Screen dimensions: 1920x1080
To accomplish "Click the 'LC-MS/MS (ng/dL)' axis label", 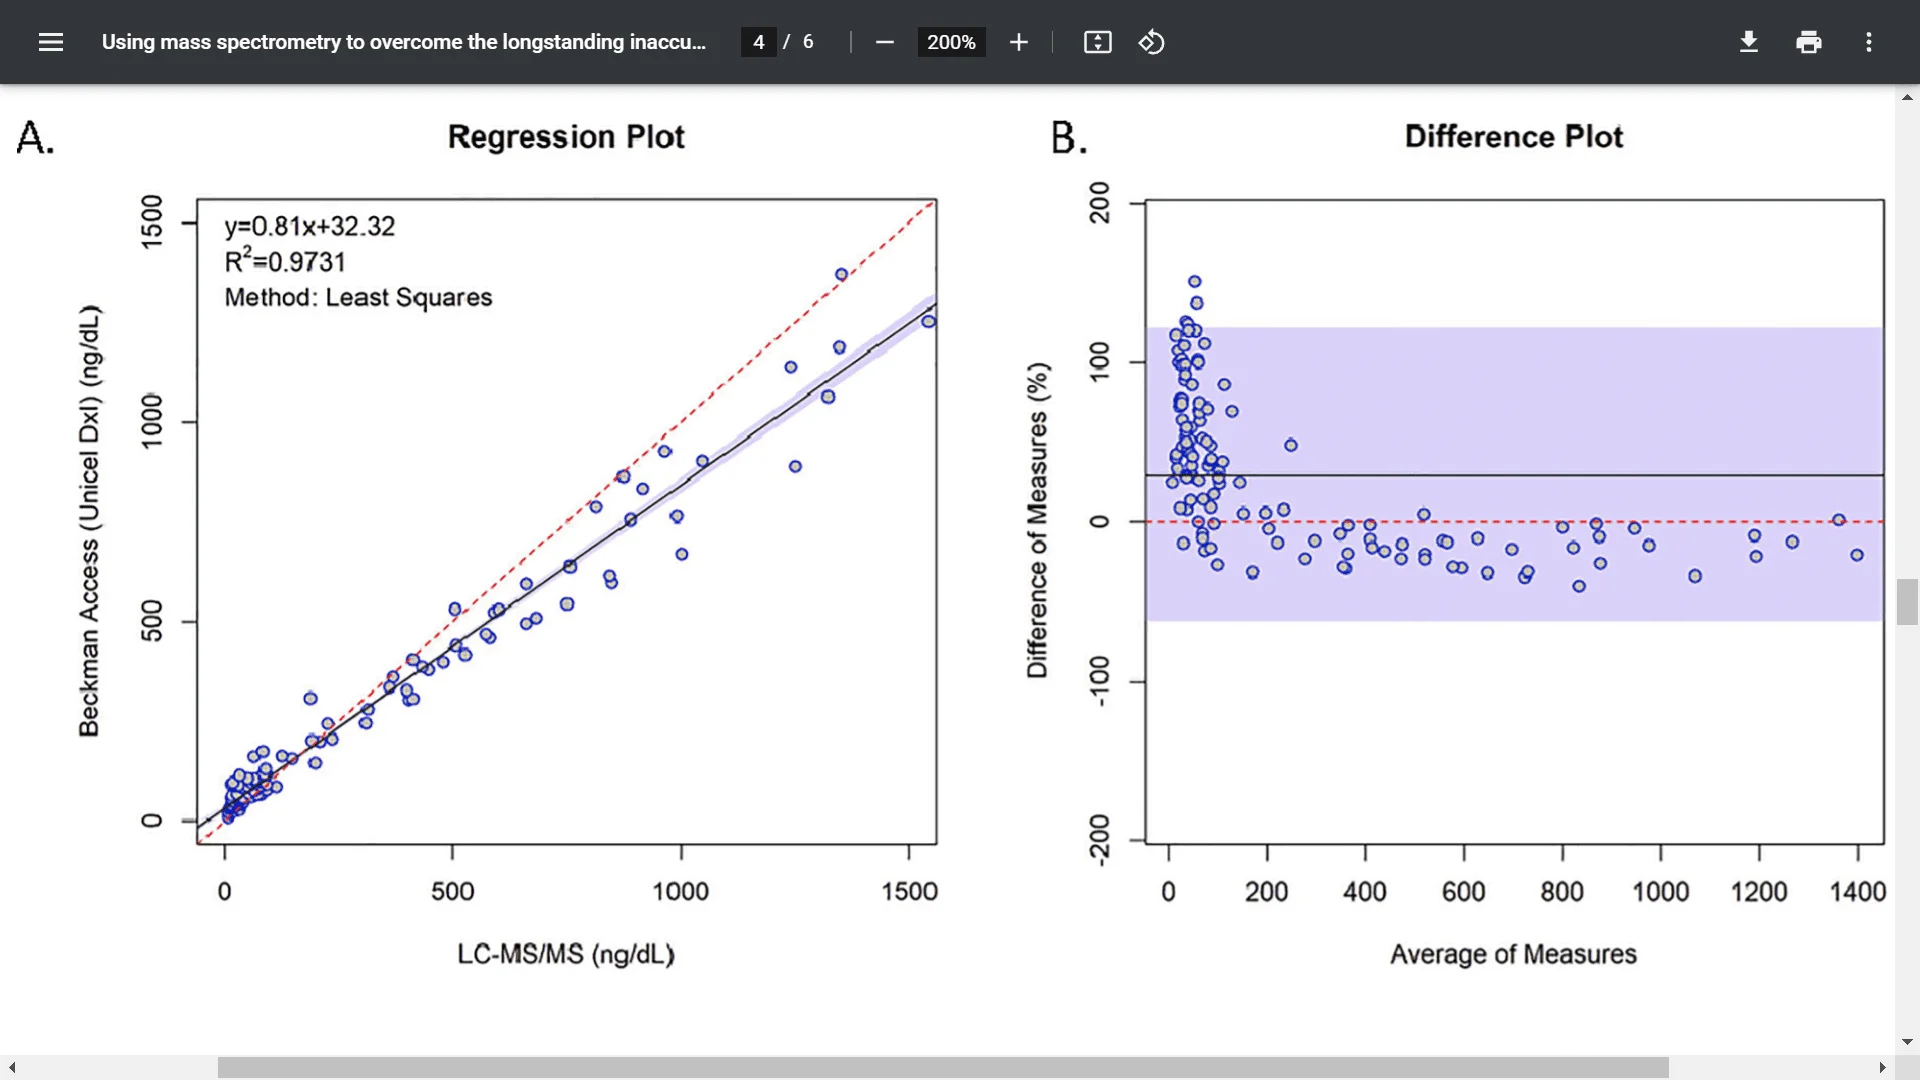I will 566,954.
